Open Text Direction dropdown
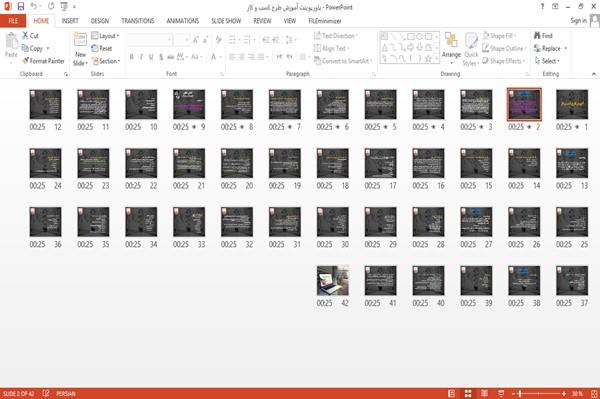 [x=336, y=36]
